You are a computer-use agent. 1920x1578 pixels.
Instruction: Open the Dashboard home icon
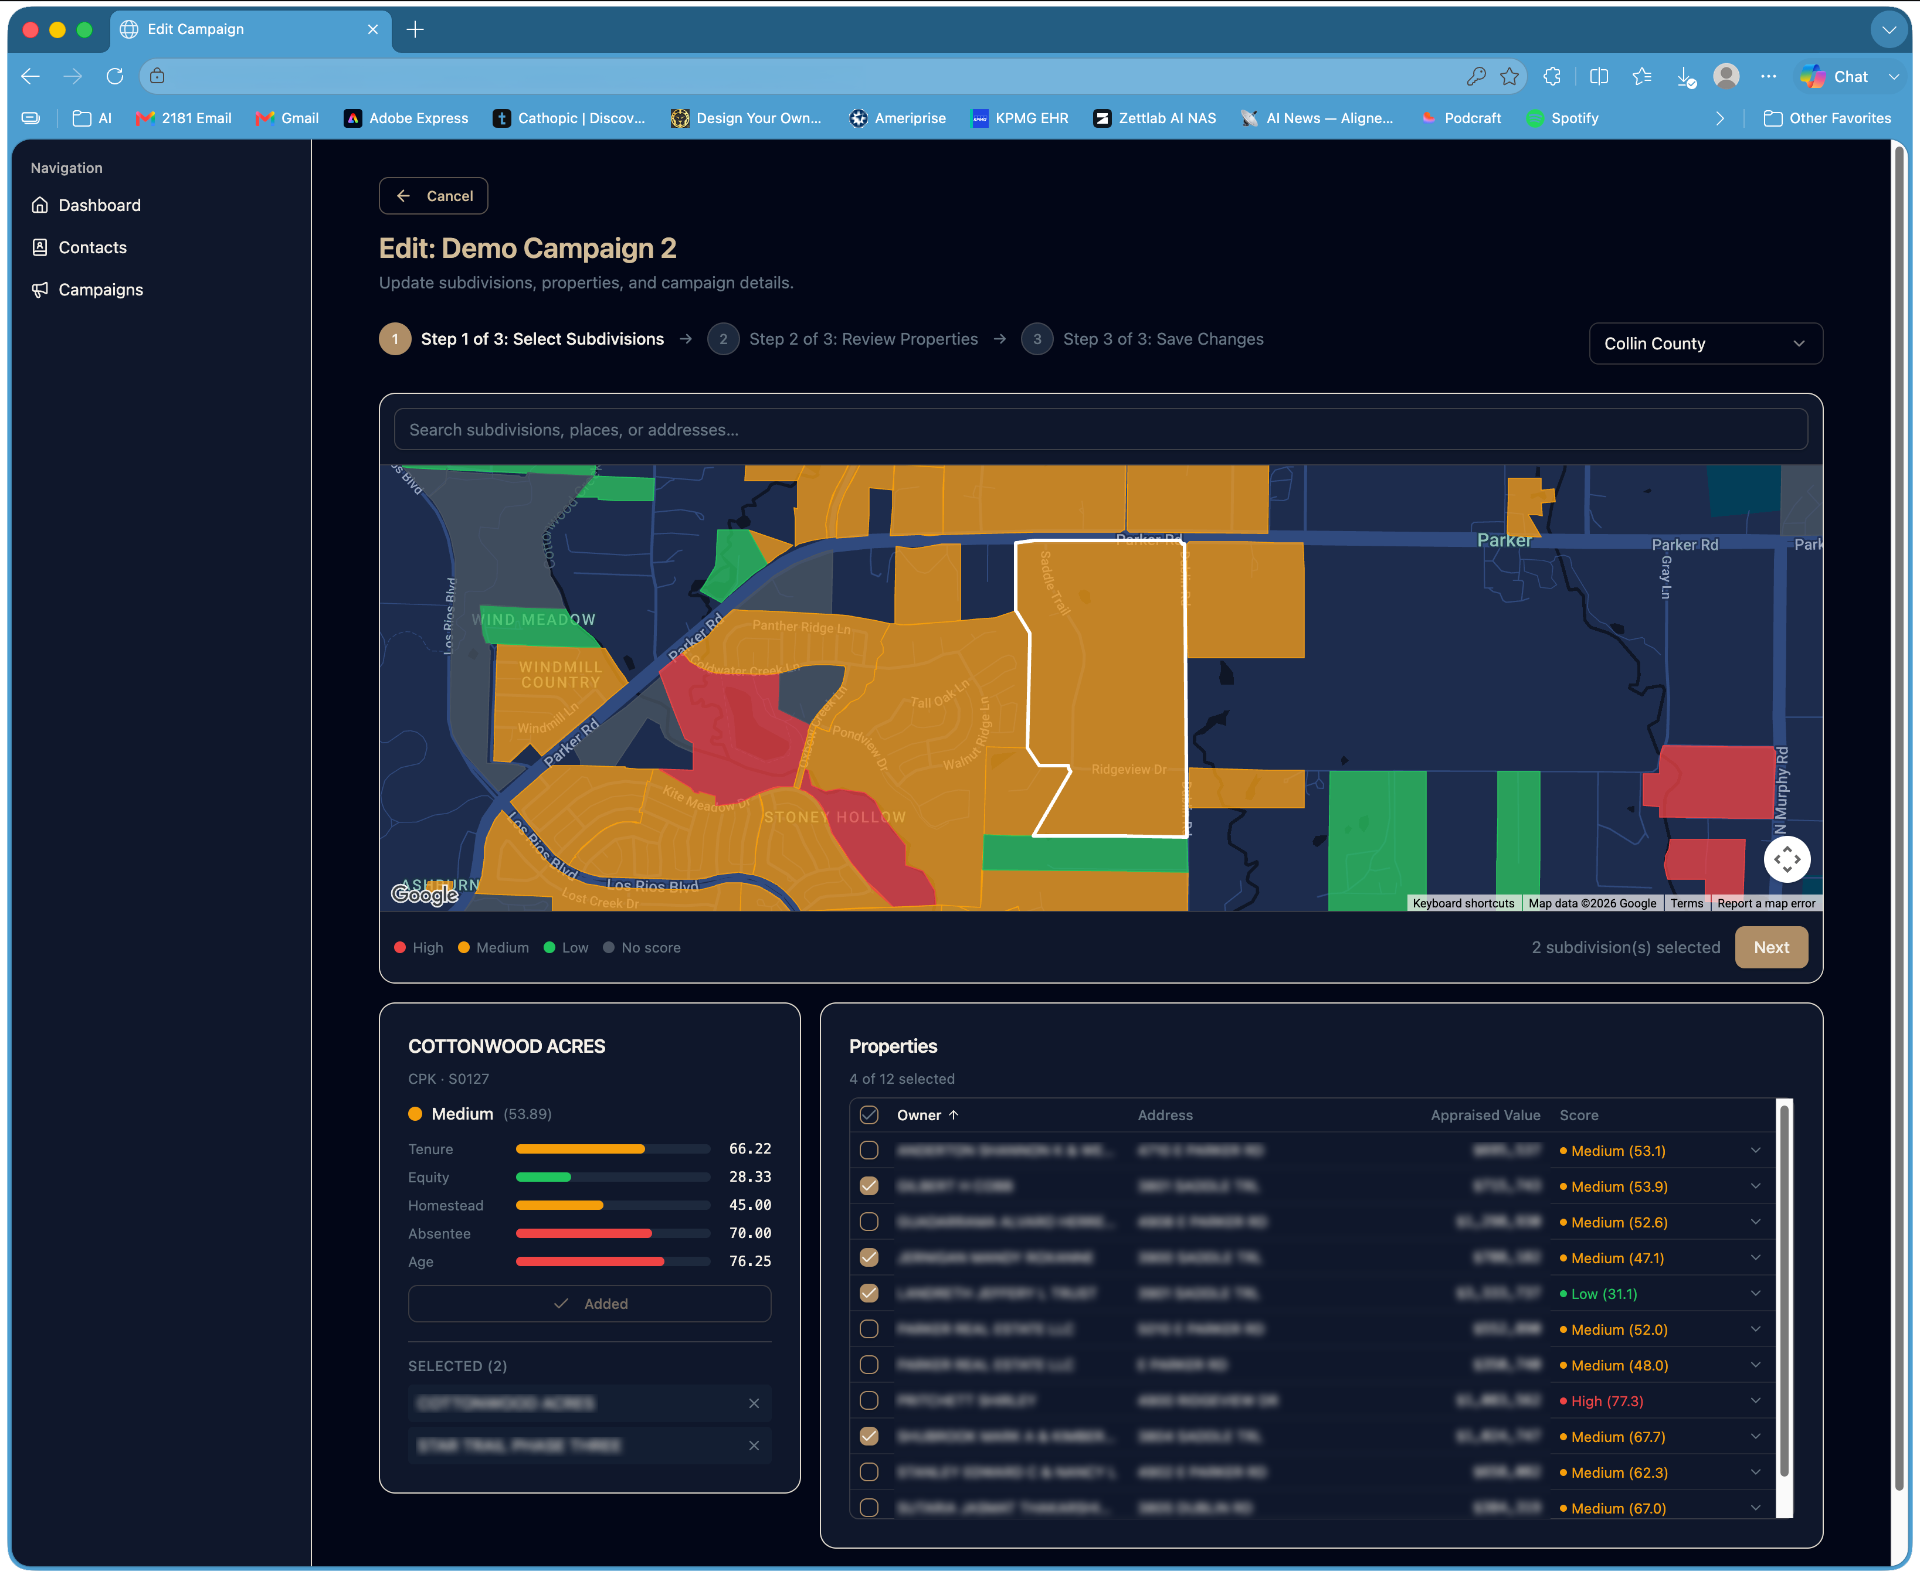coord(40,205)
